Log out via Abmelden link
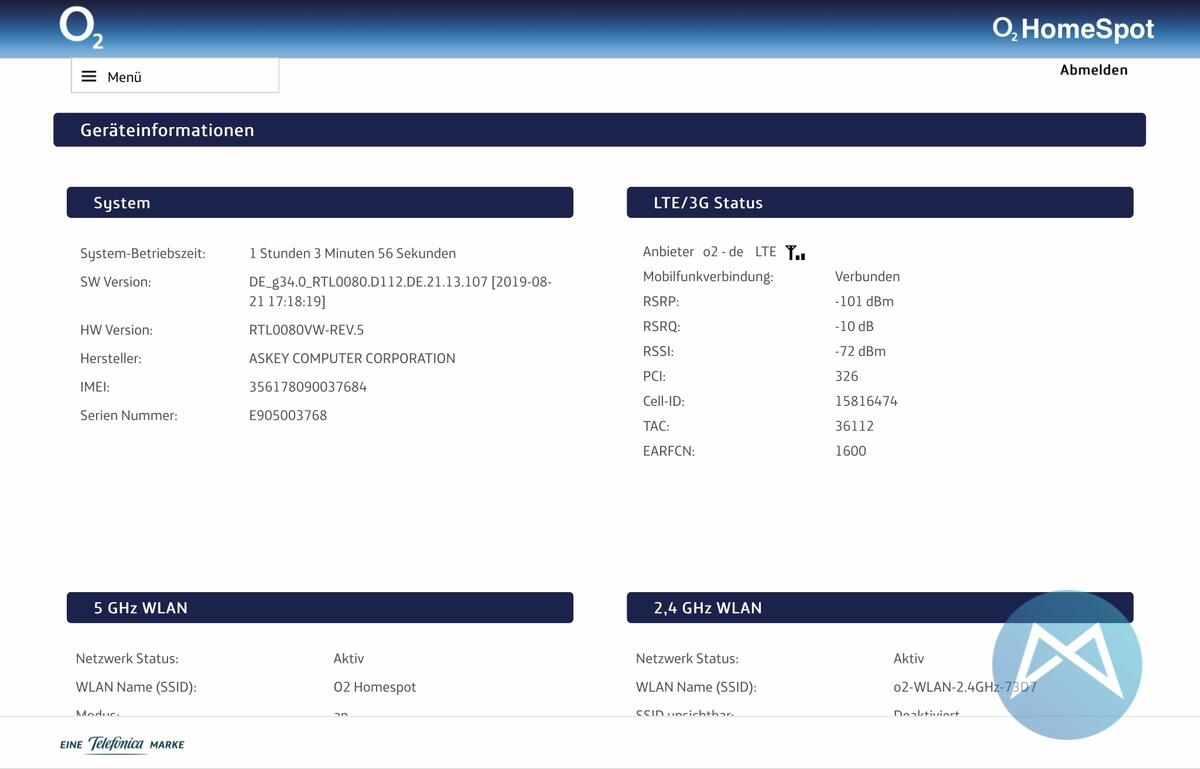 click(x=1093, y=70)
